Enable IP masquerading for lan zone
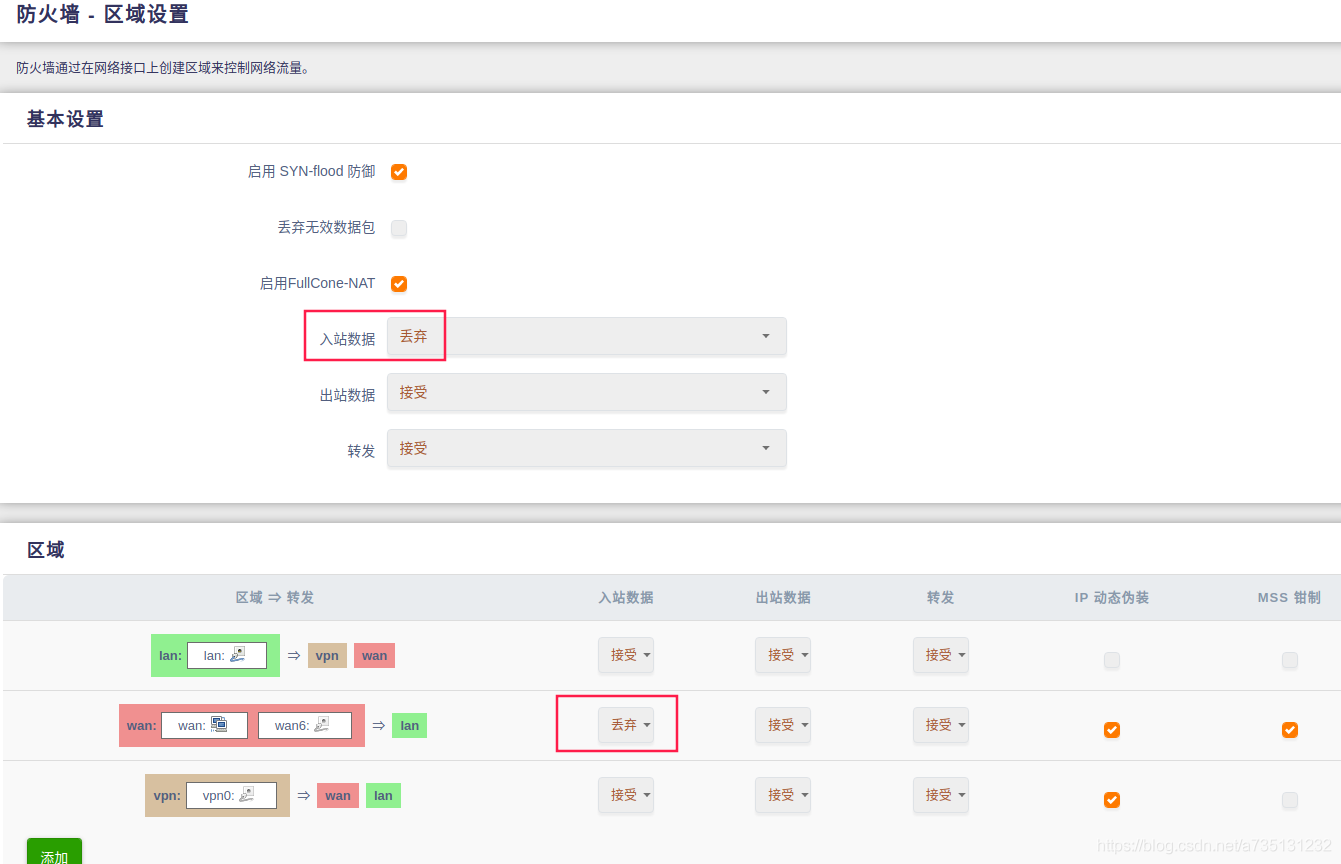 (1112, 660)
